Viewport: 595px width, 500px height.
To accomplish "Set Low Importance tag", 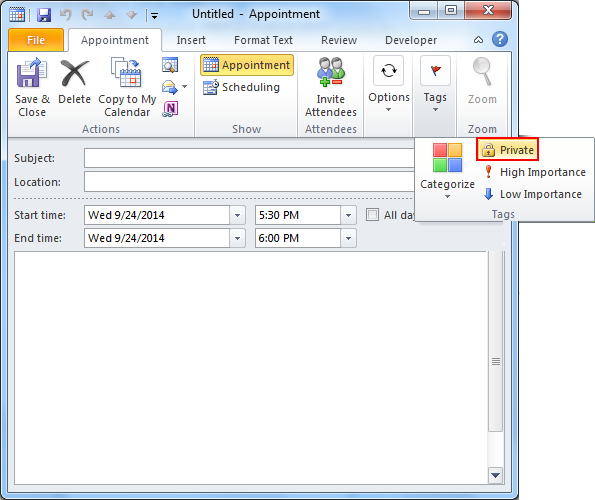I will click(x=533, y=194).
